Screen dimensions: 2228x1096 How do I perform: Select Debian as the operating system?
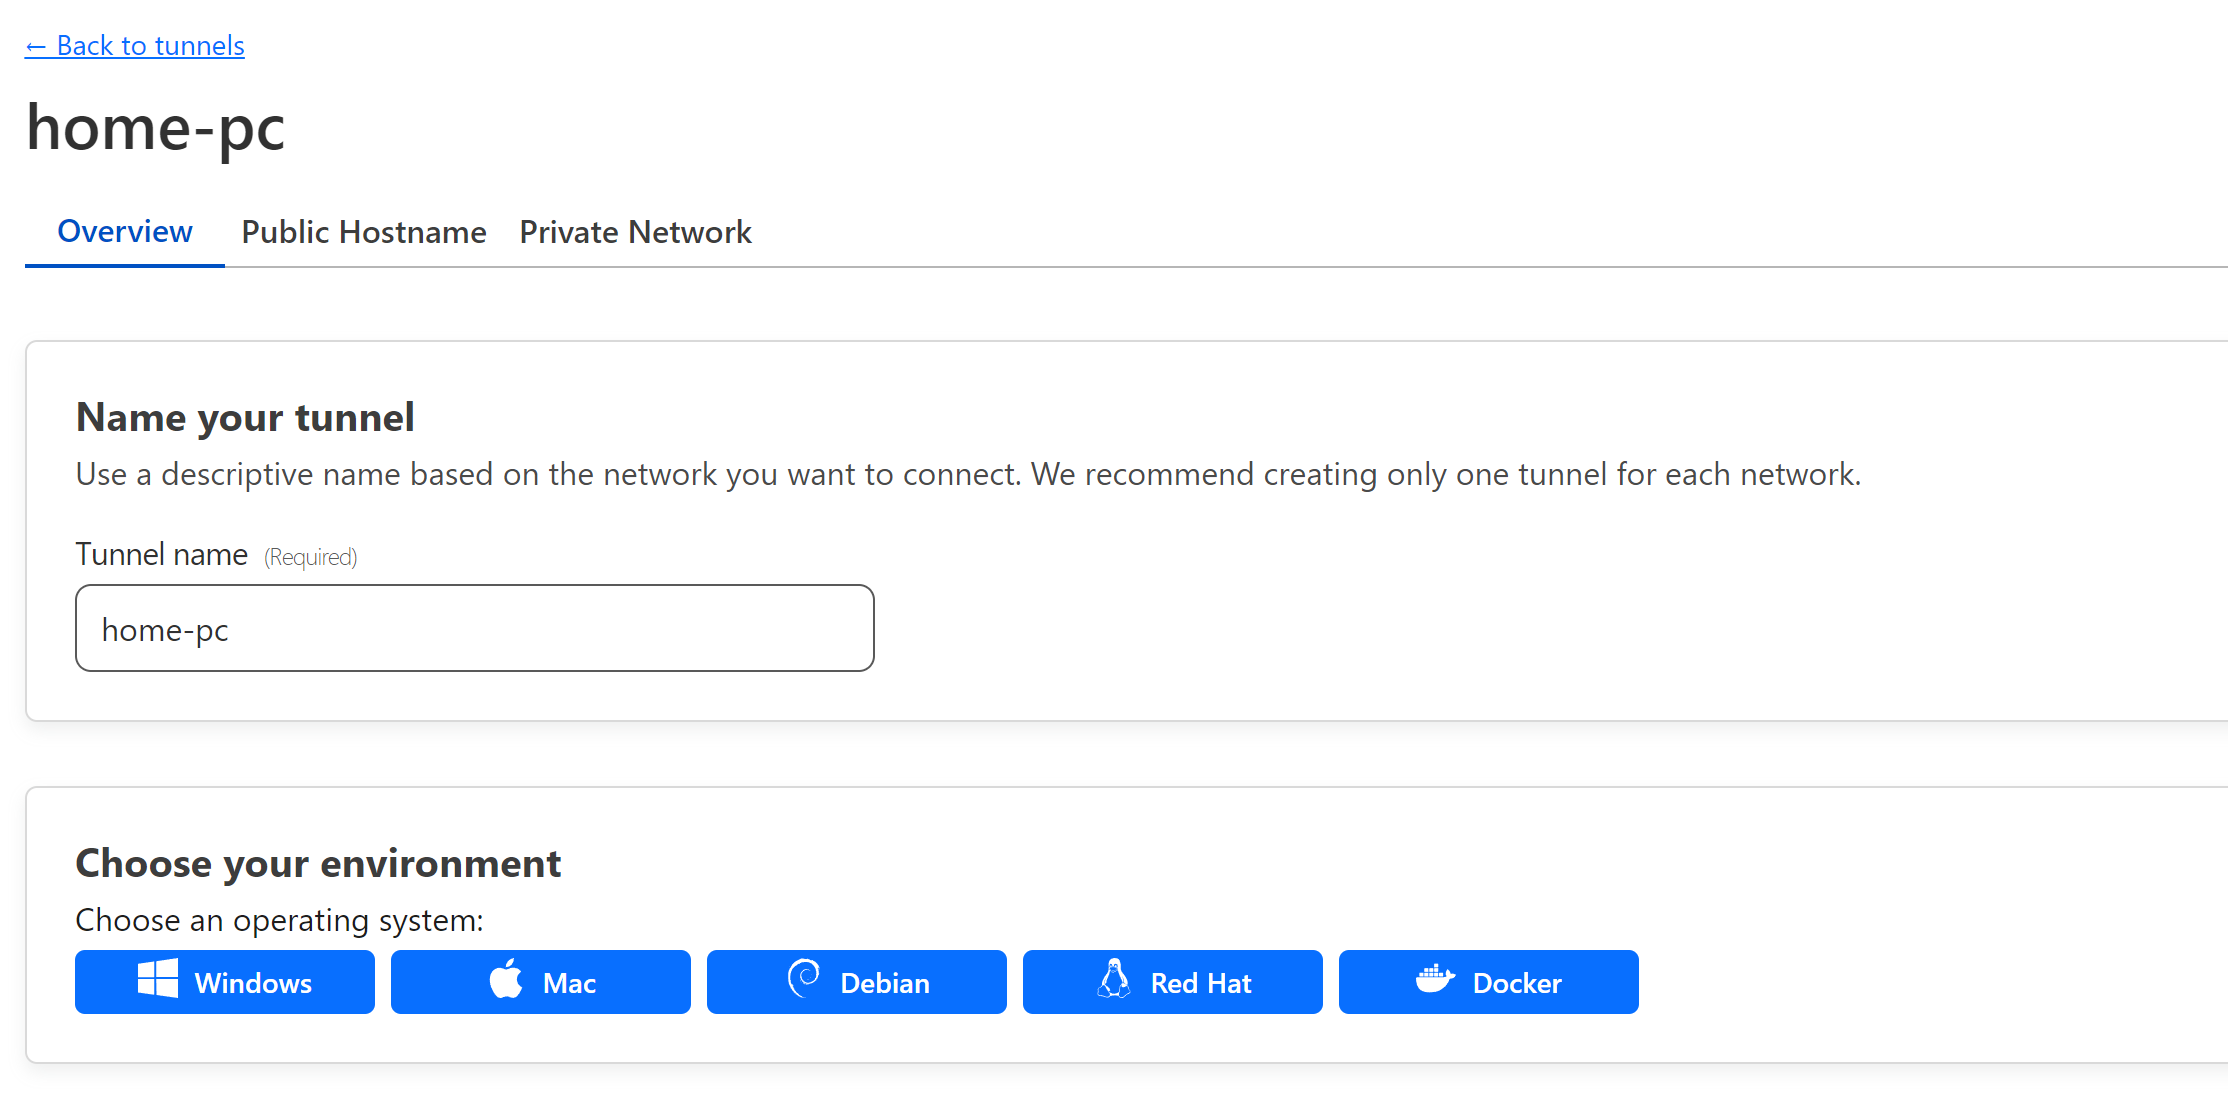[x=857, y=982]
